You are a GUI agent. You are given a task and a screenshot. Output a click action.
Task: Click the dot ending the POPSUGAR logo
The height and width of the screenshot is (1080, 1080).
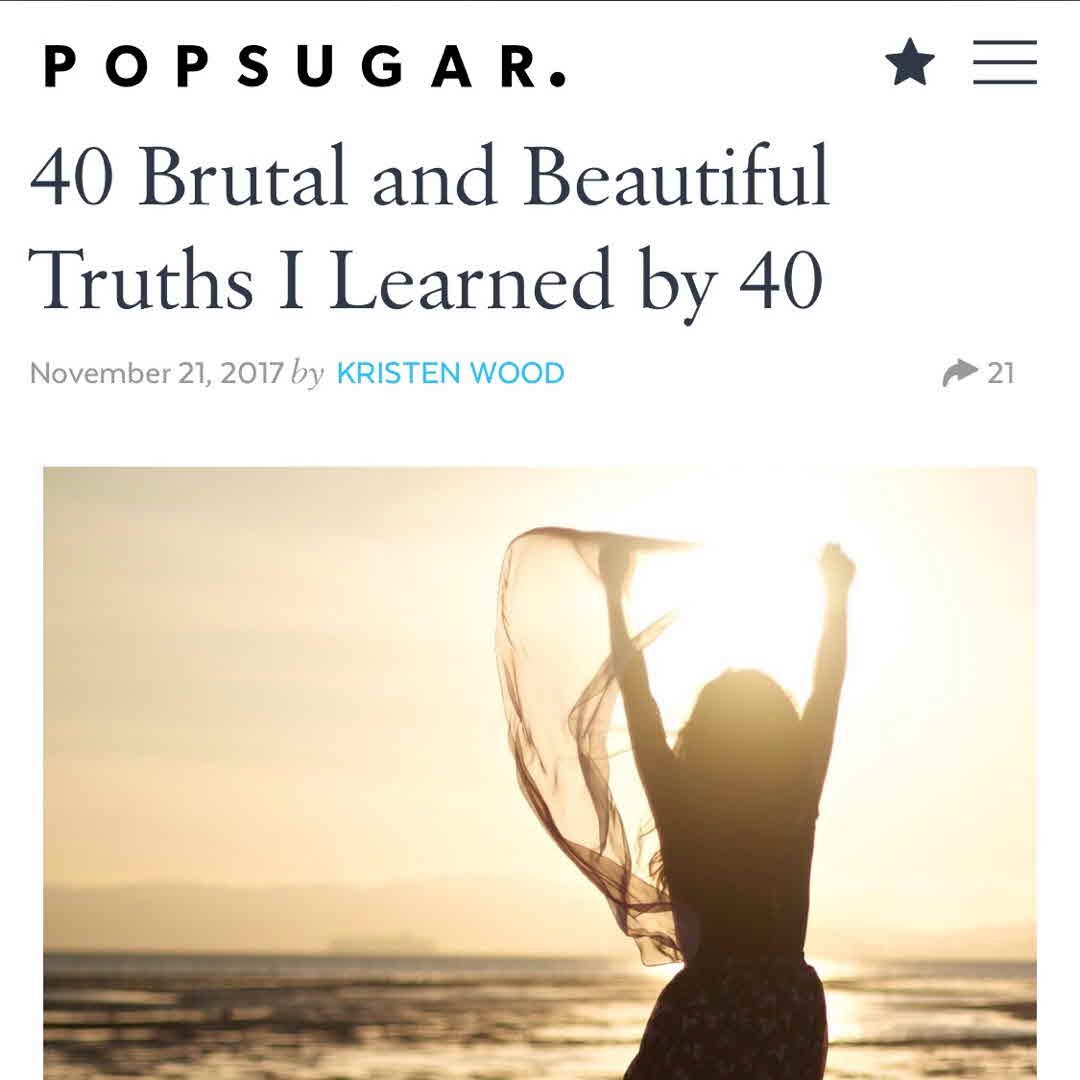point(559,78)
